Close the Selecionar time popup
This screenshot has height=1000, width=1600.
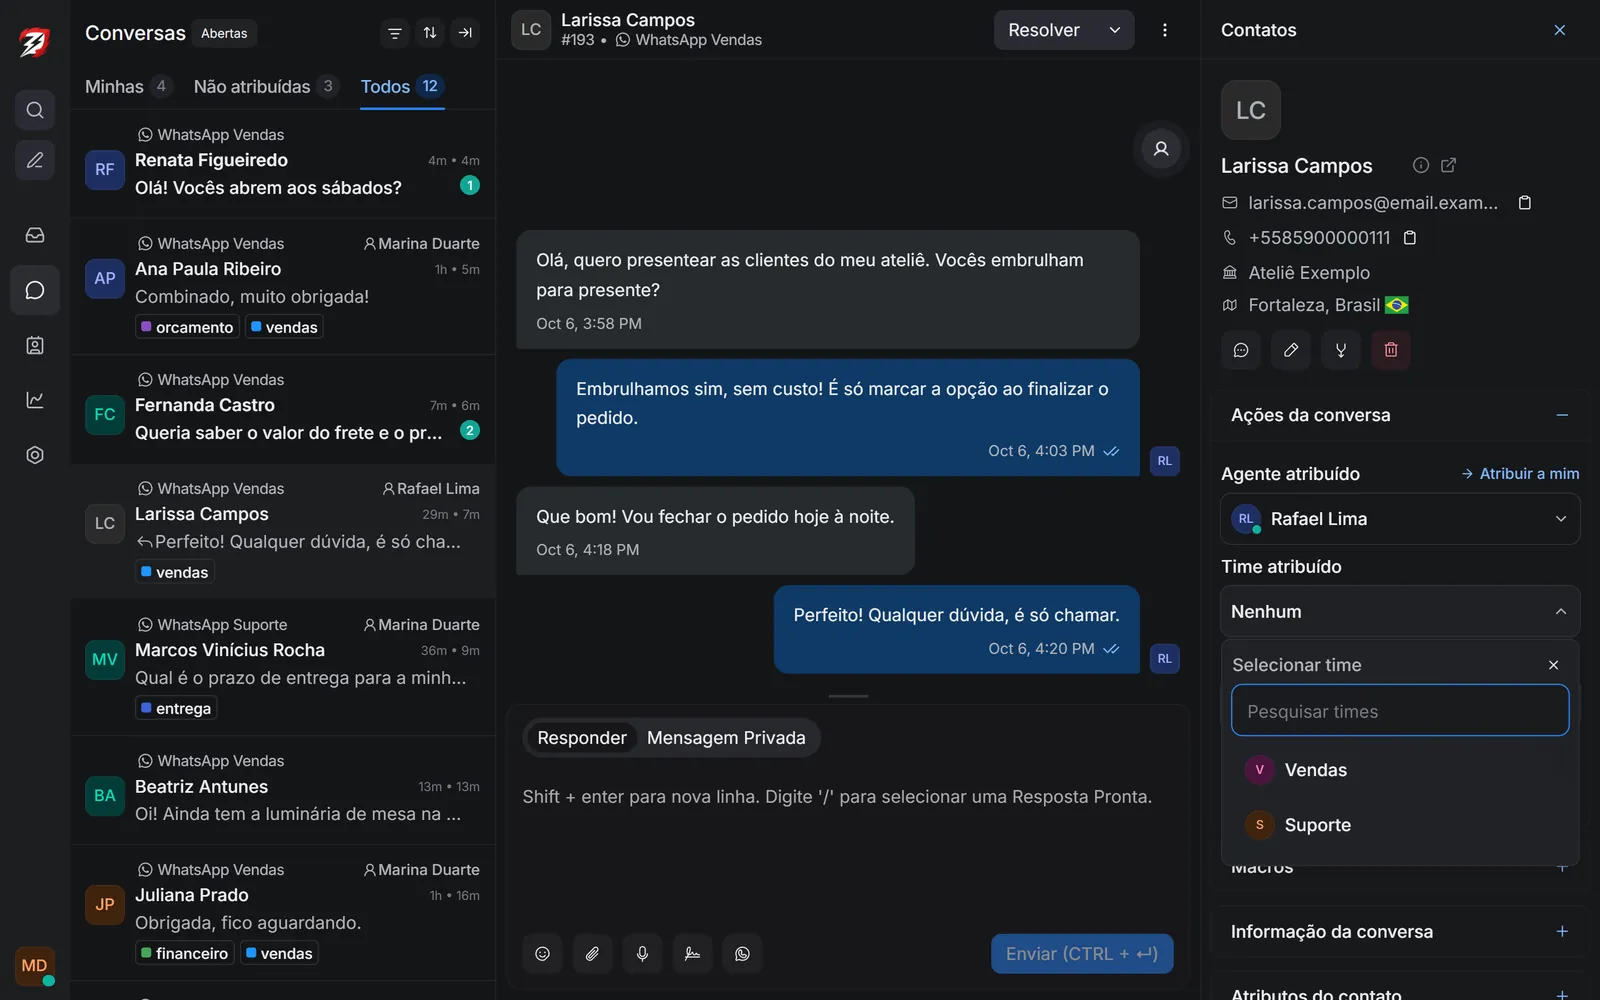[x=1553, y=665]
